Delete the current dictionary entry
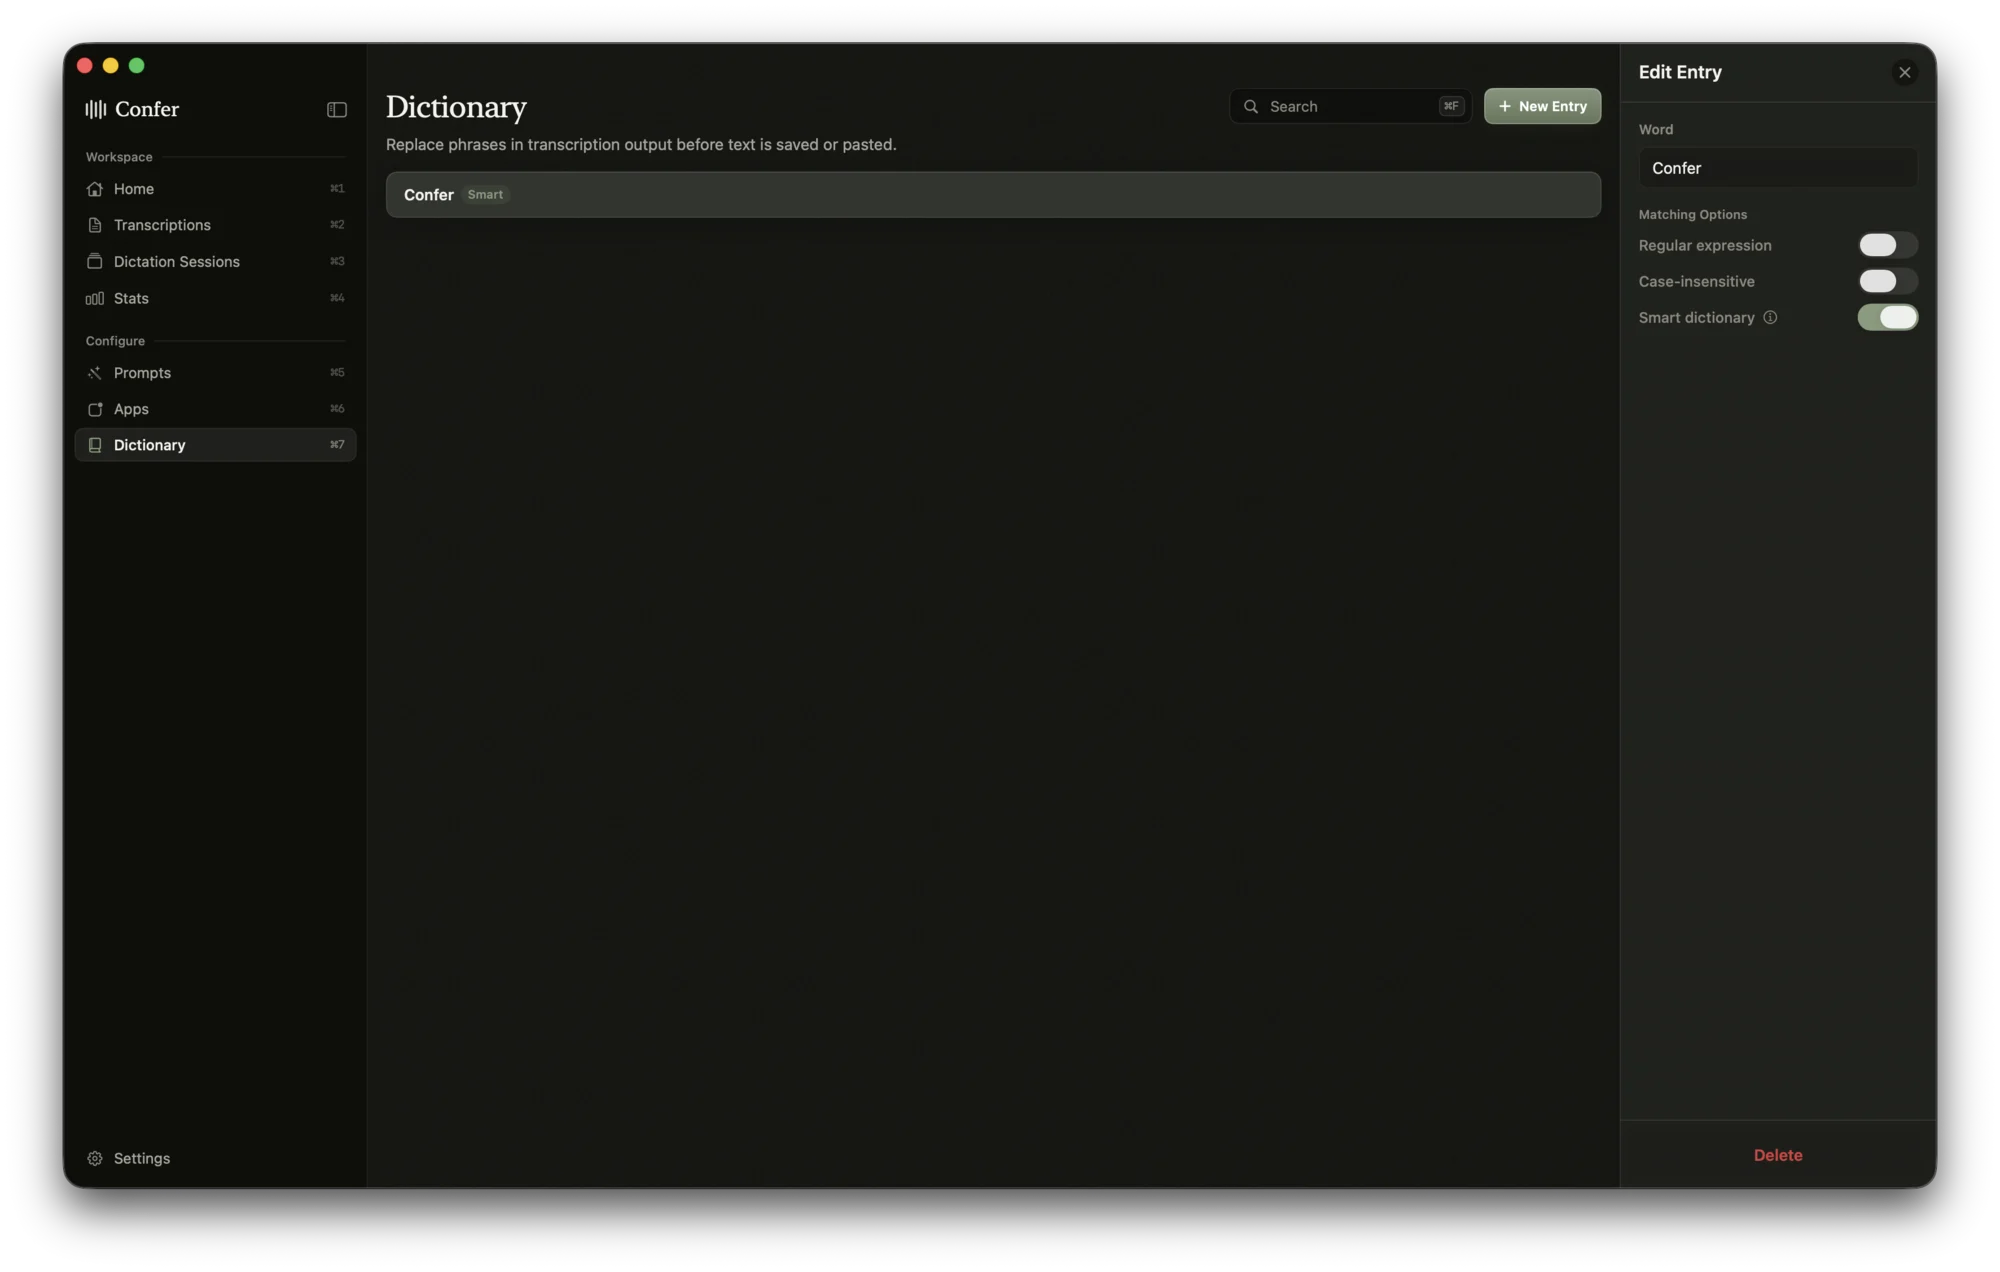 1777,1155
